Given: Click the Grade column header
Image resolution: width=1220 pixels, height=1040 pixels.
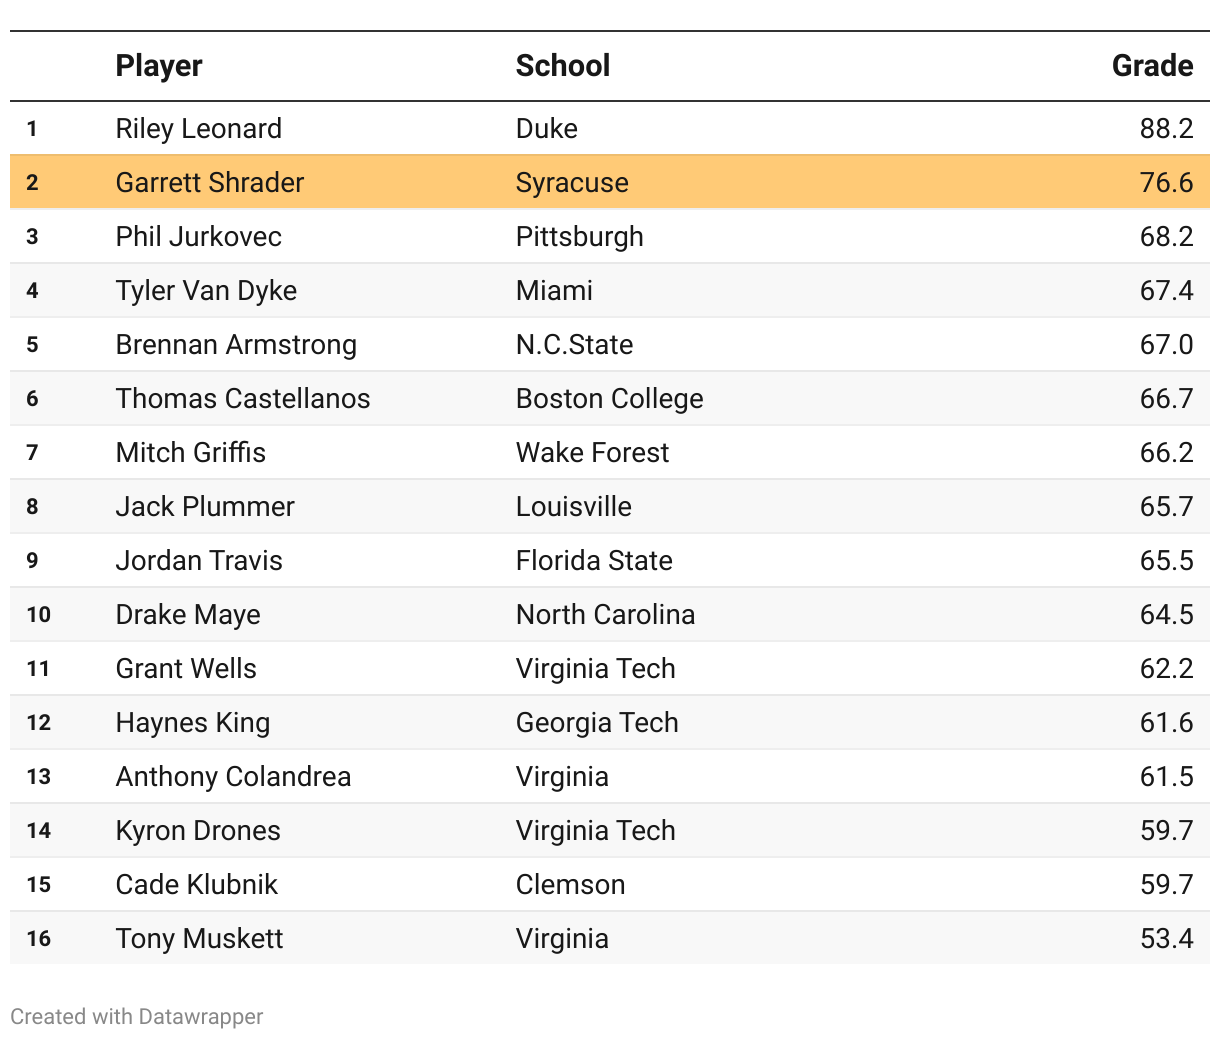Looking at the screenshot, I should [1152, 66].
